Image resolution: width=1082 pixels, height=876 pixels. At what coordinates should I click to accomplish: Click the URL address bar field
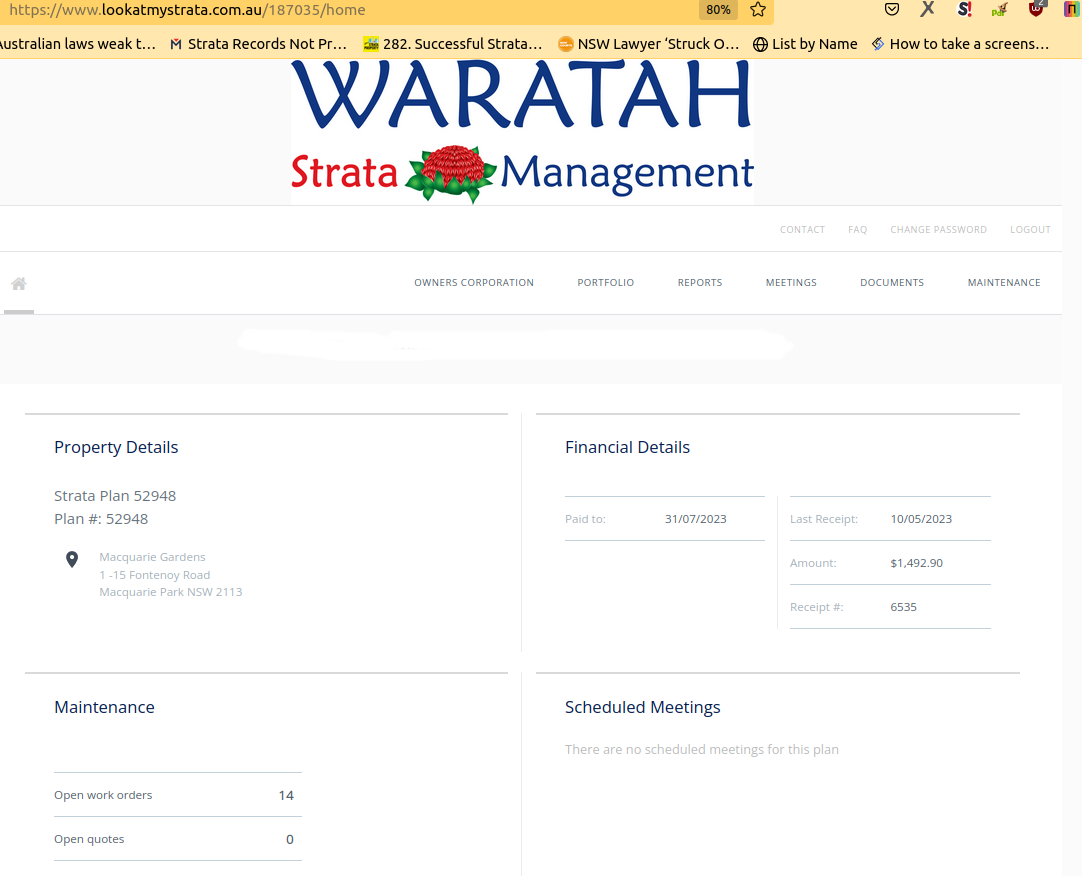345,10
